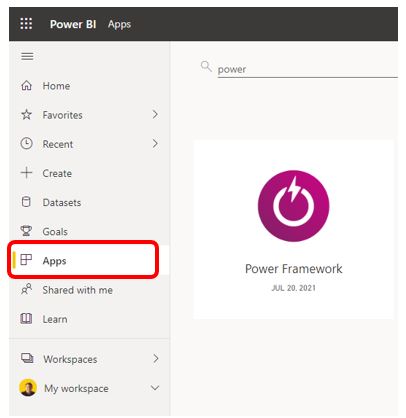The width and height of the screenshot is (406, 418).
Task: Collapse navigation pane with hamburger icon
Action: point(27,56)
